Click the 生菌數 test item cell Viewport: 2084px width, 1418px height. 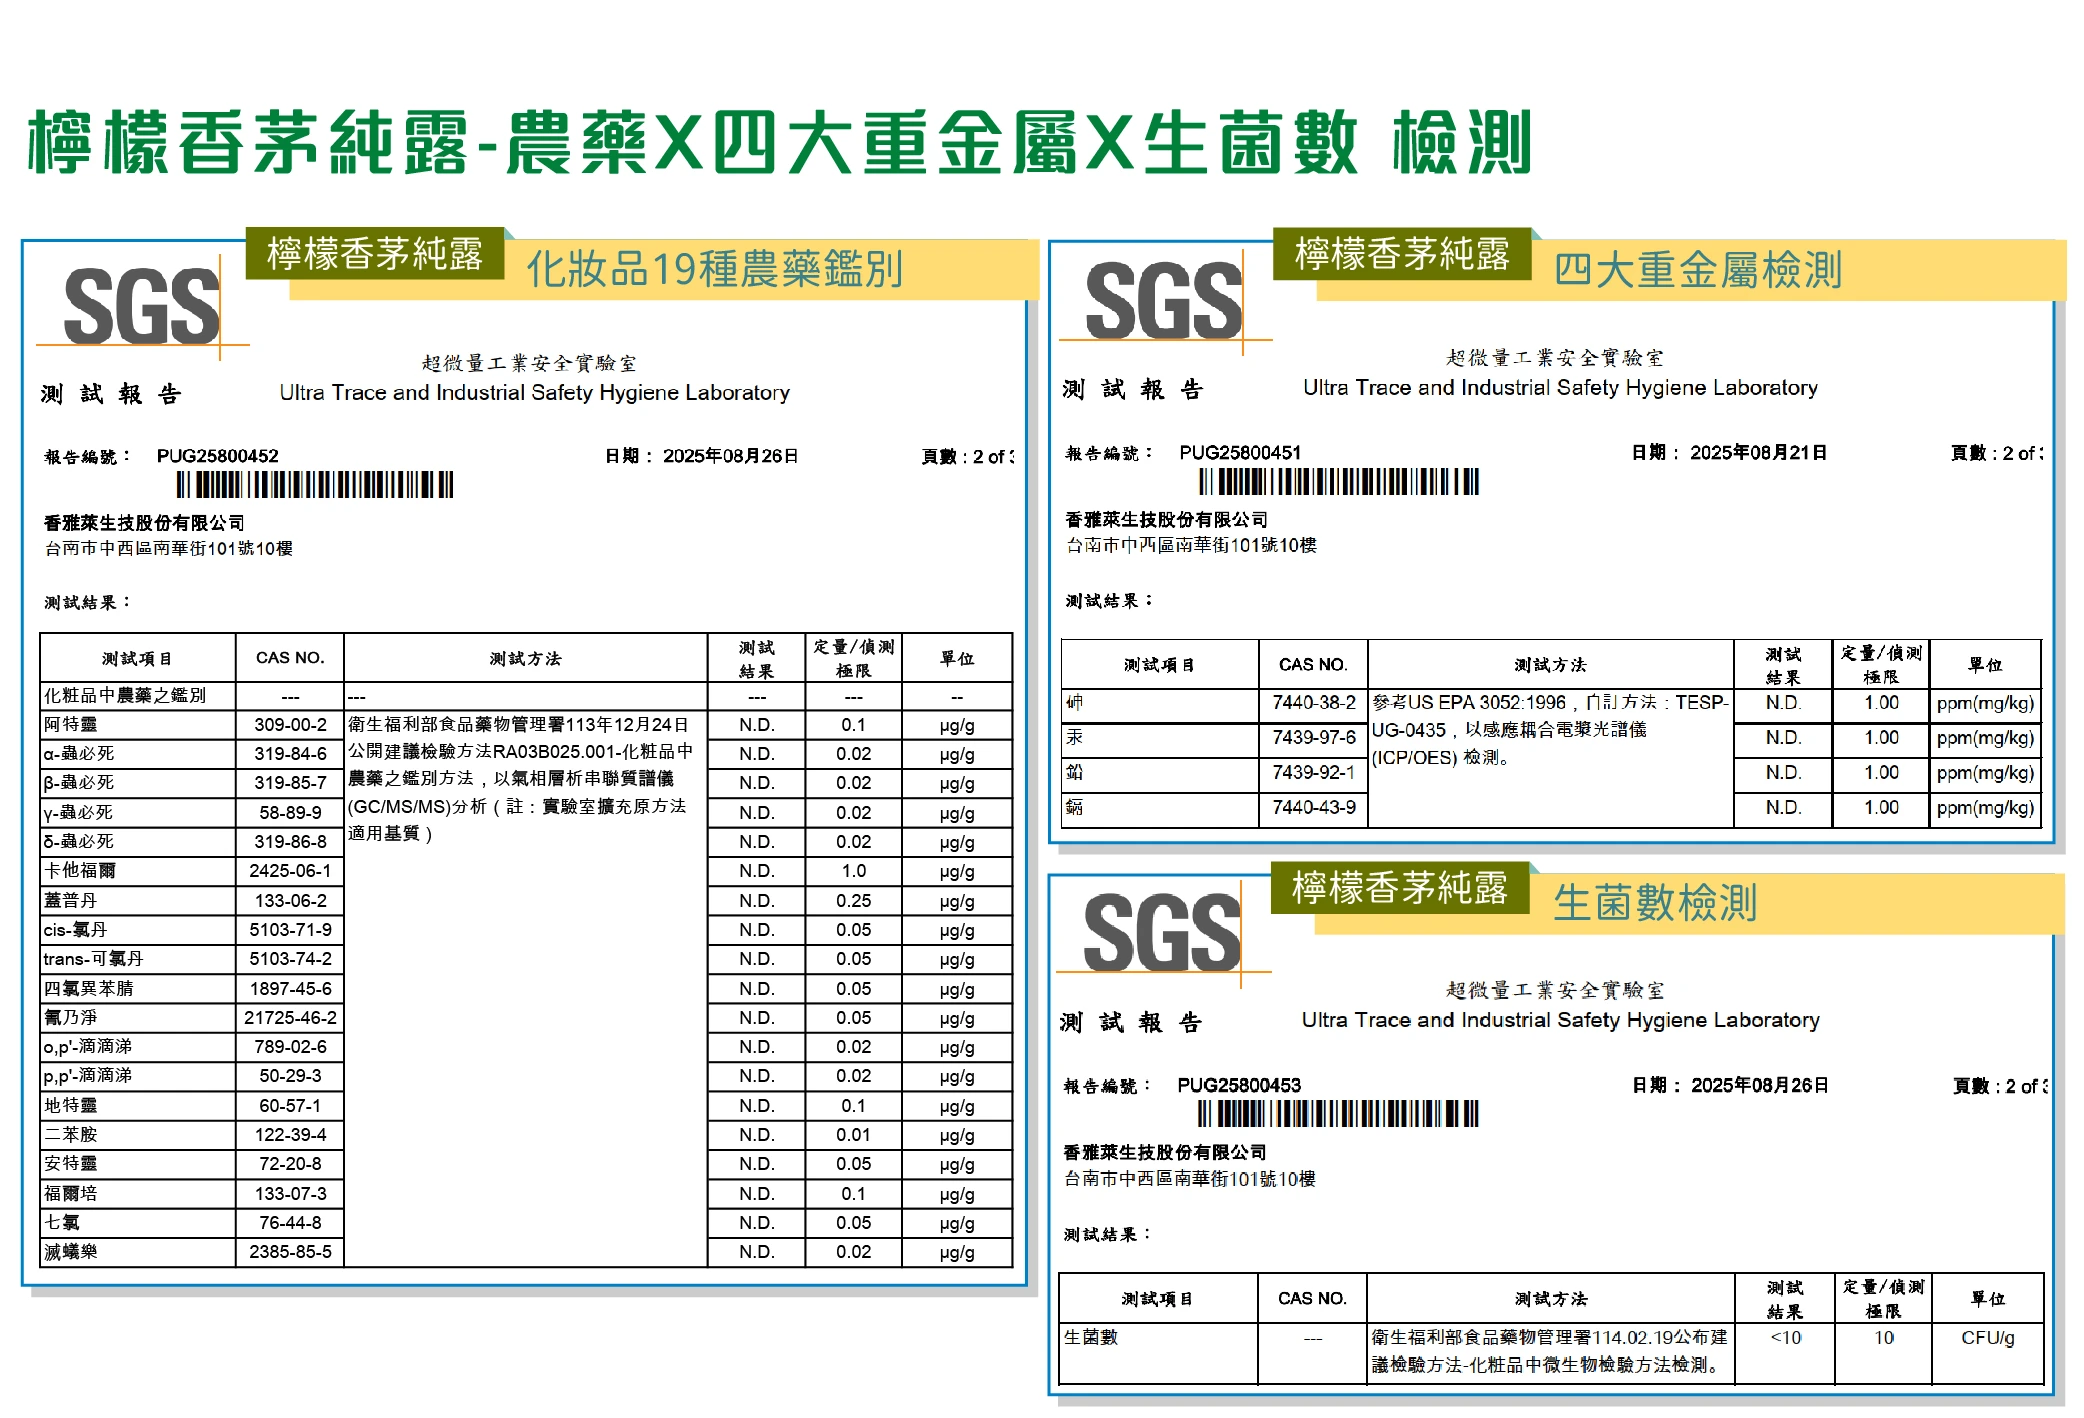(1091, 1337)
